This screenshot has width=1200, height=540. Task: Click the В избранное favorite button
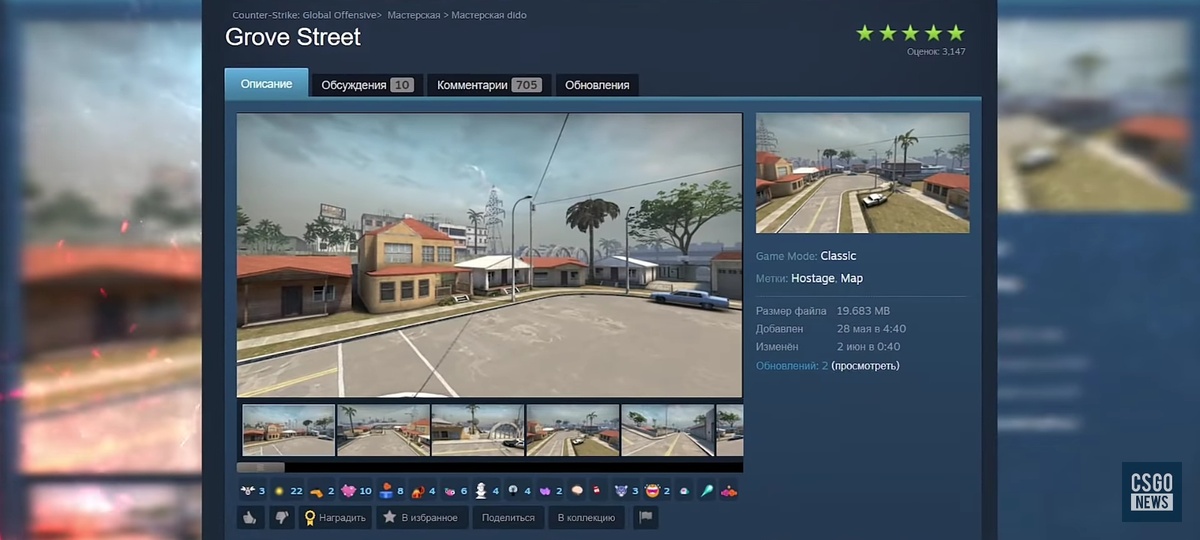pos(420,517)
